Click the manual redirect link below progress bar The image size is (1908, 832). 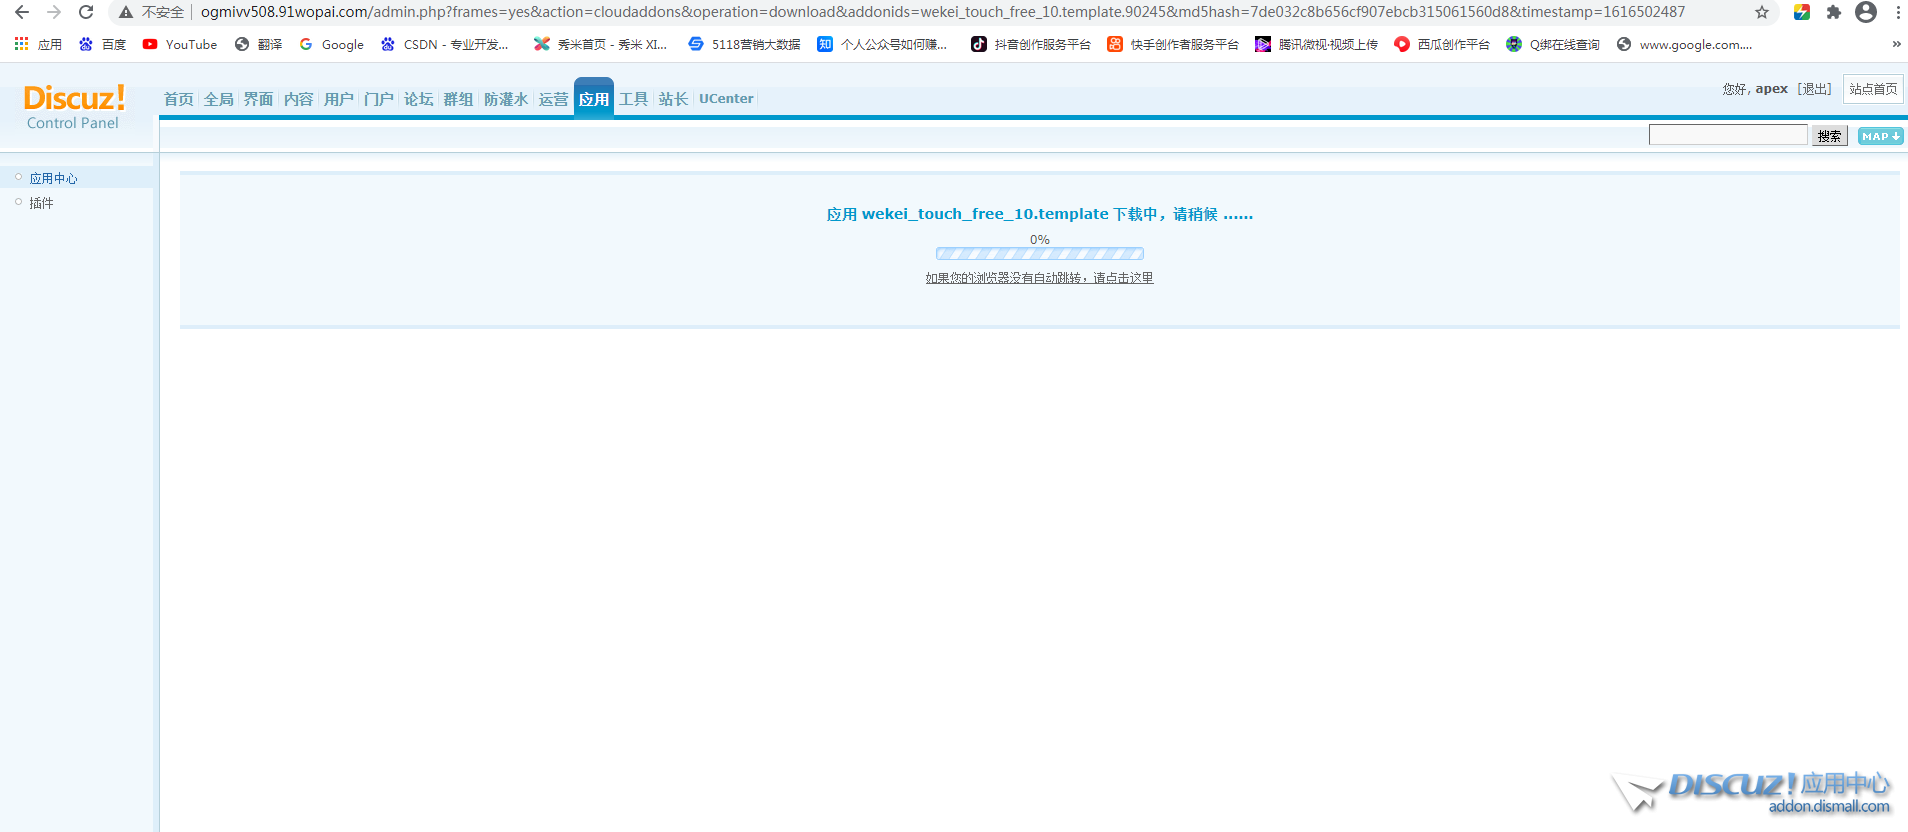coord(1039,278)
